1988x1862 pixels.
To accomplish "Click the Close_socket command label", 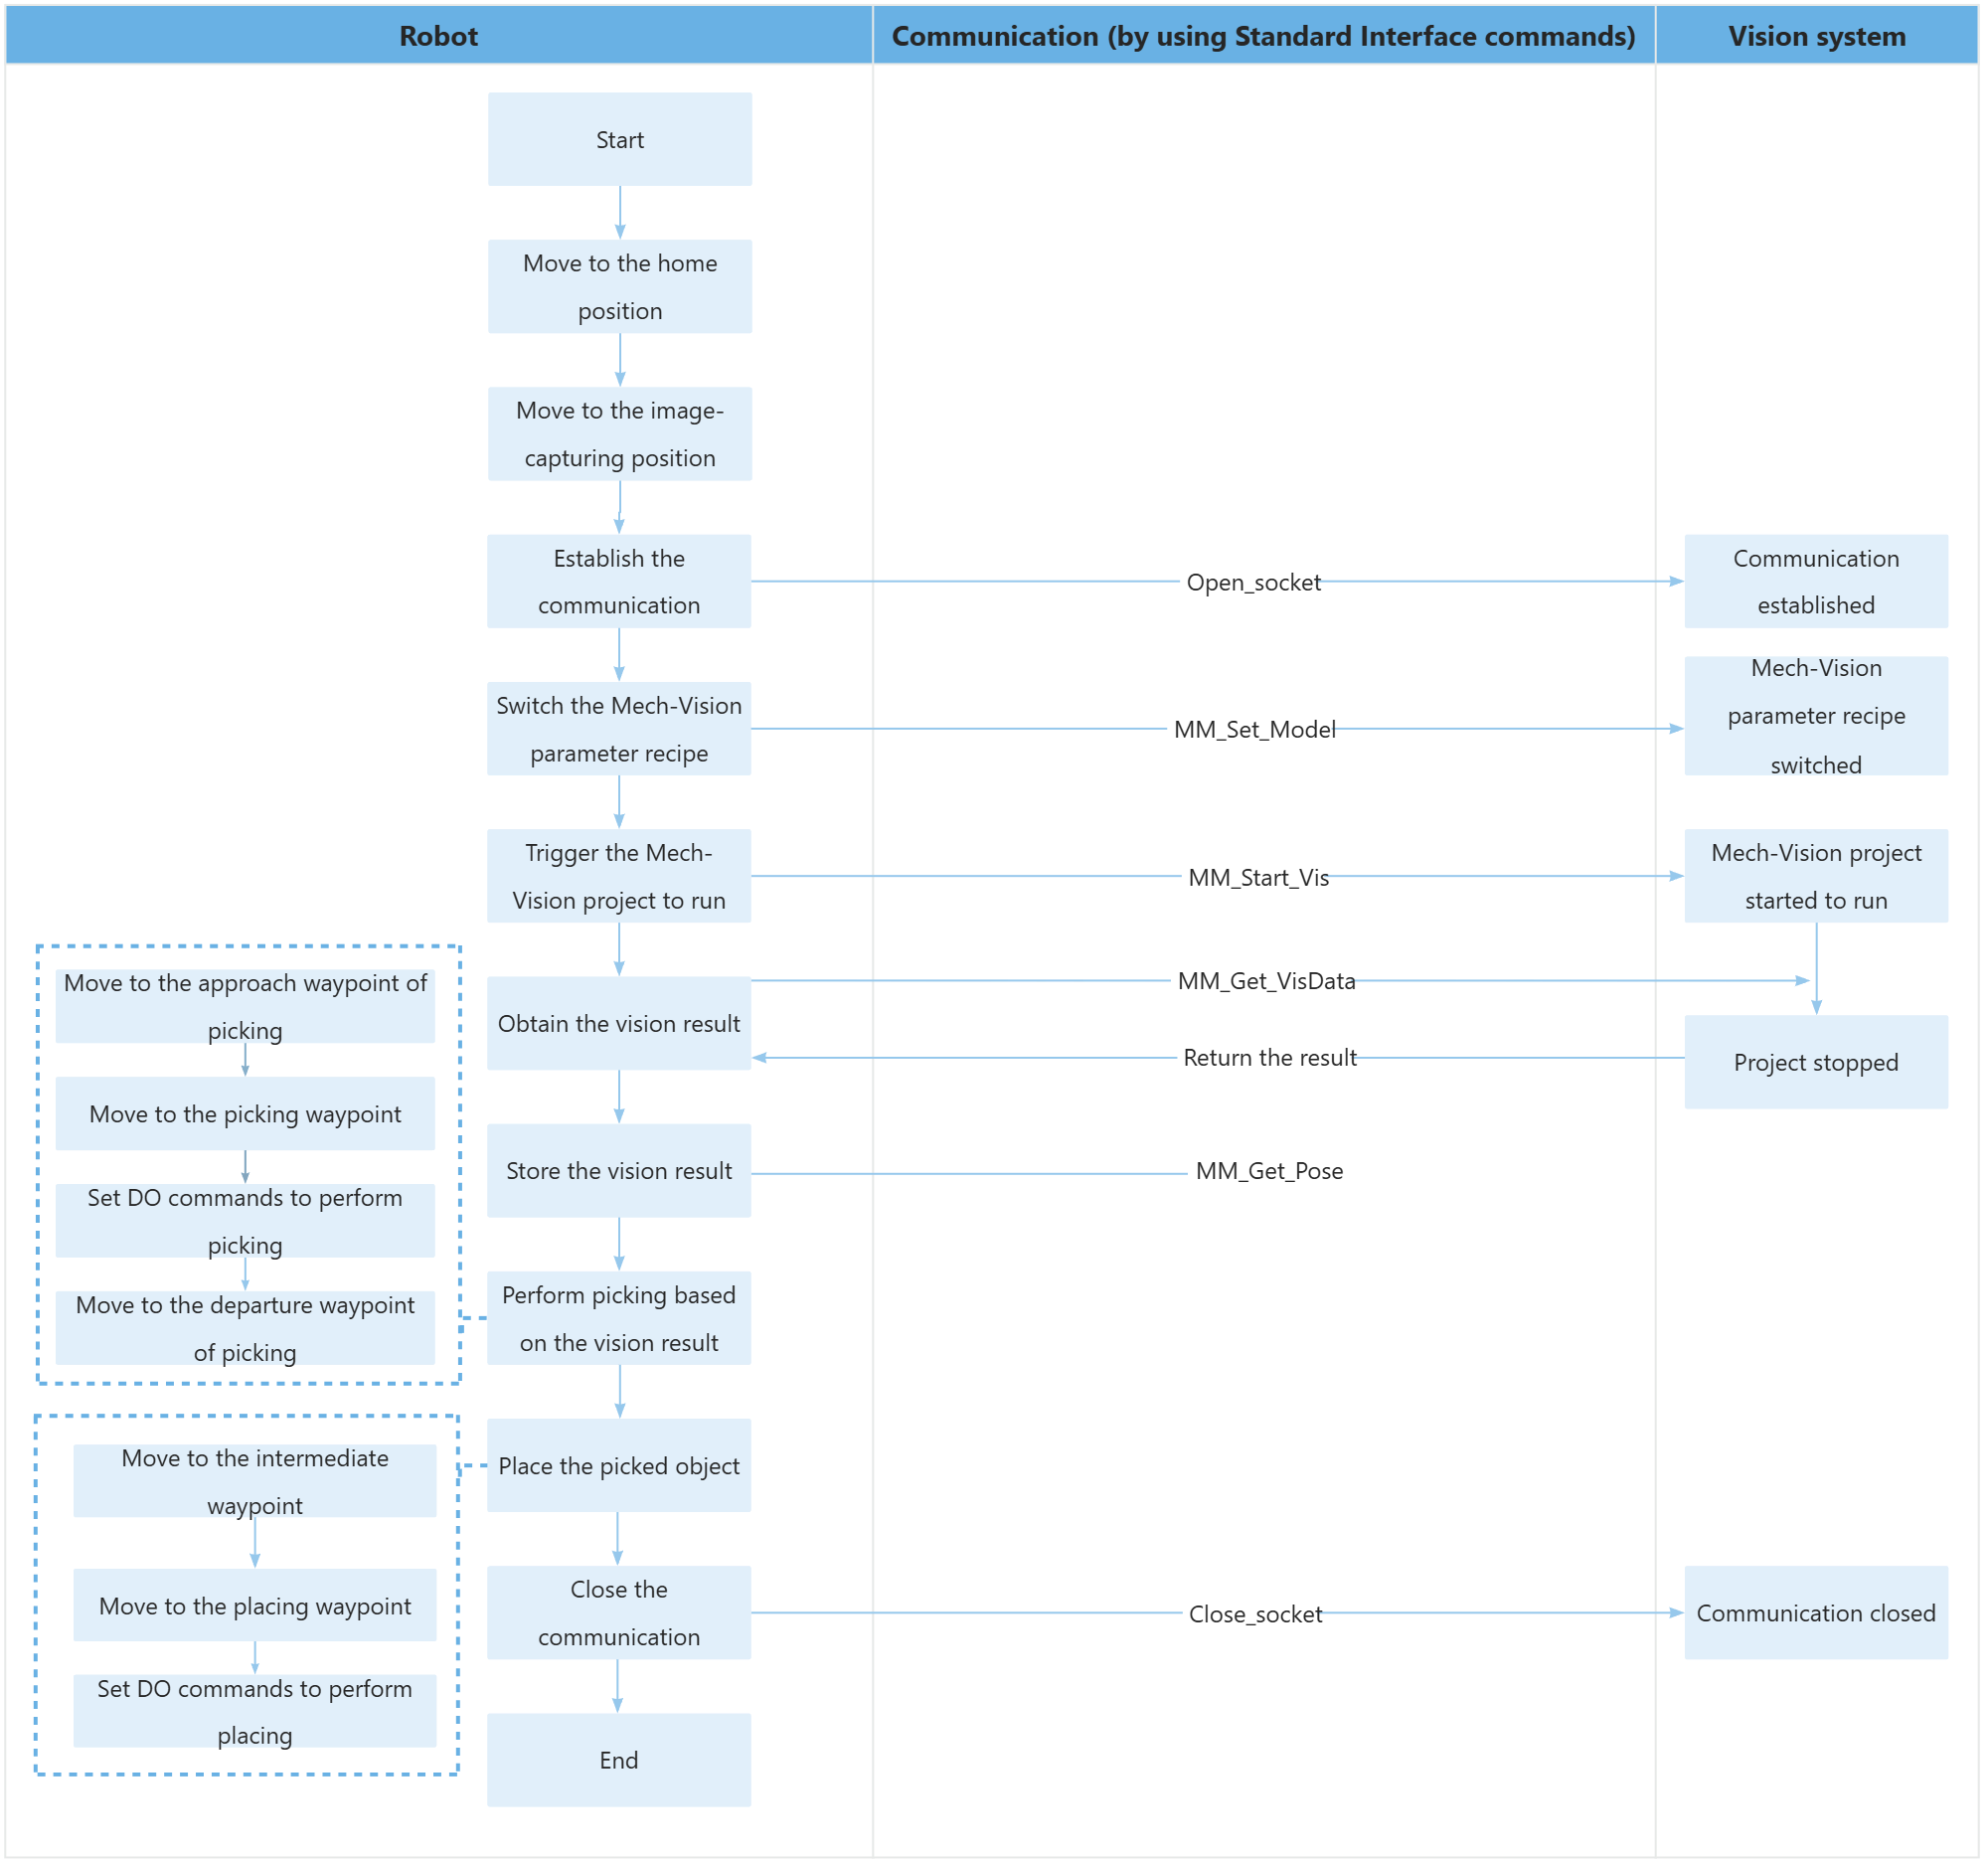I will tap(1254, 1614).
